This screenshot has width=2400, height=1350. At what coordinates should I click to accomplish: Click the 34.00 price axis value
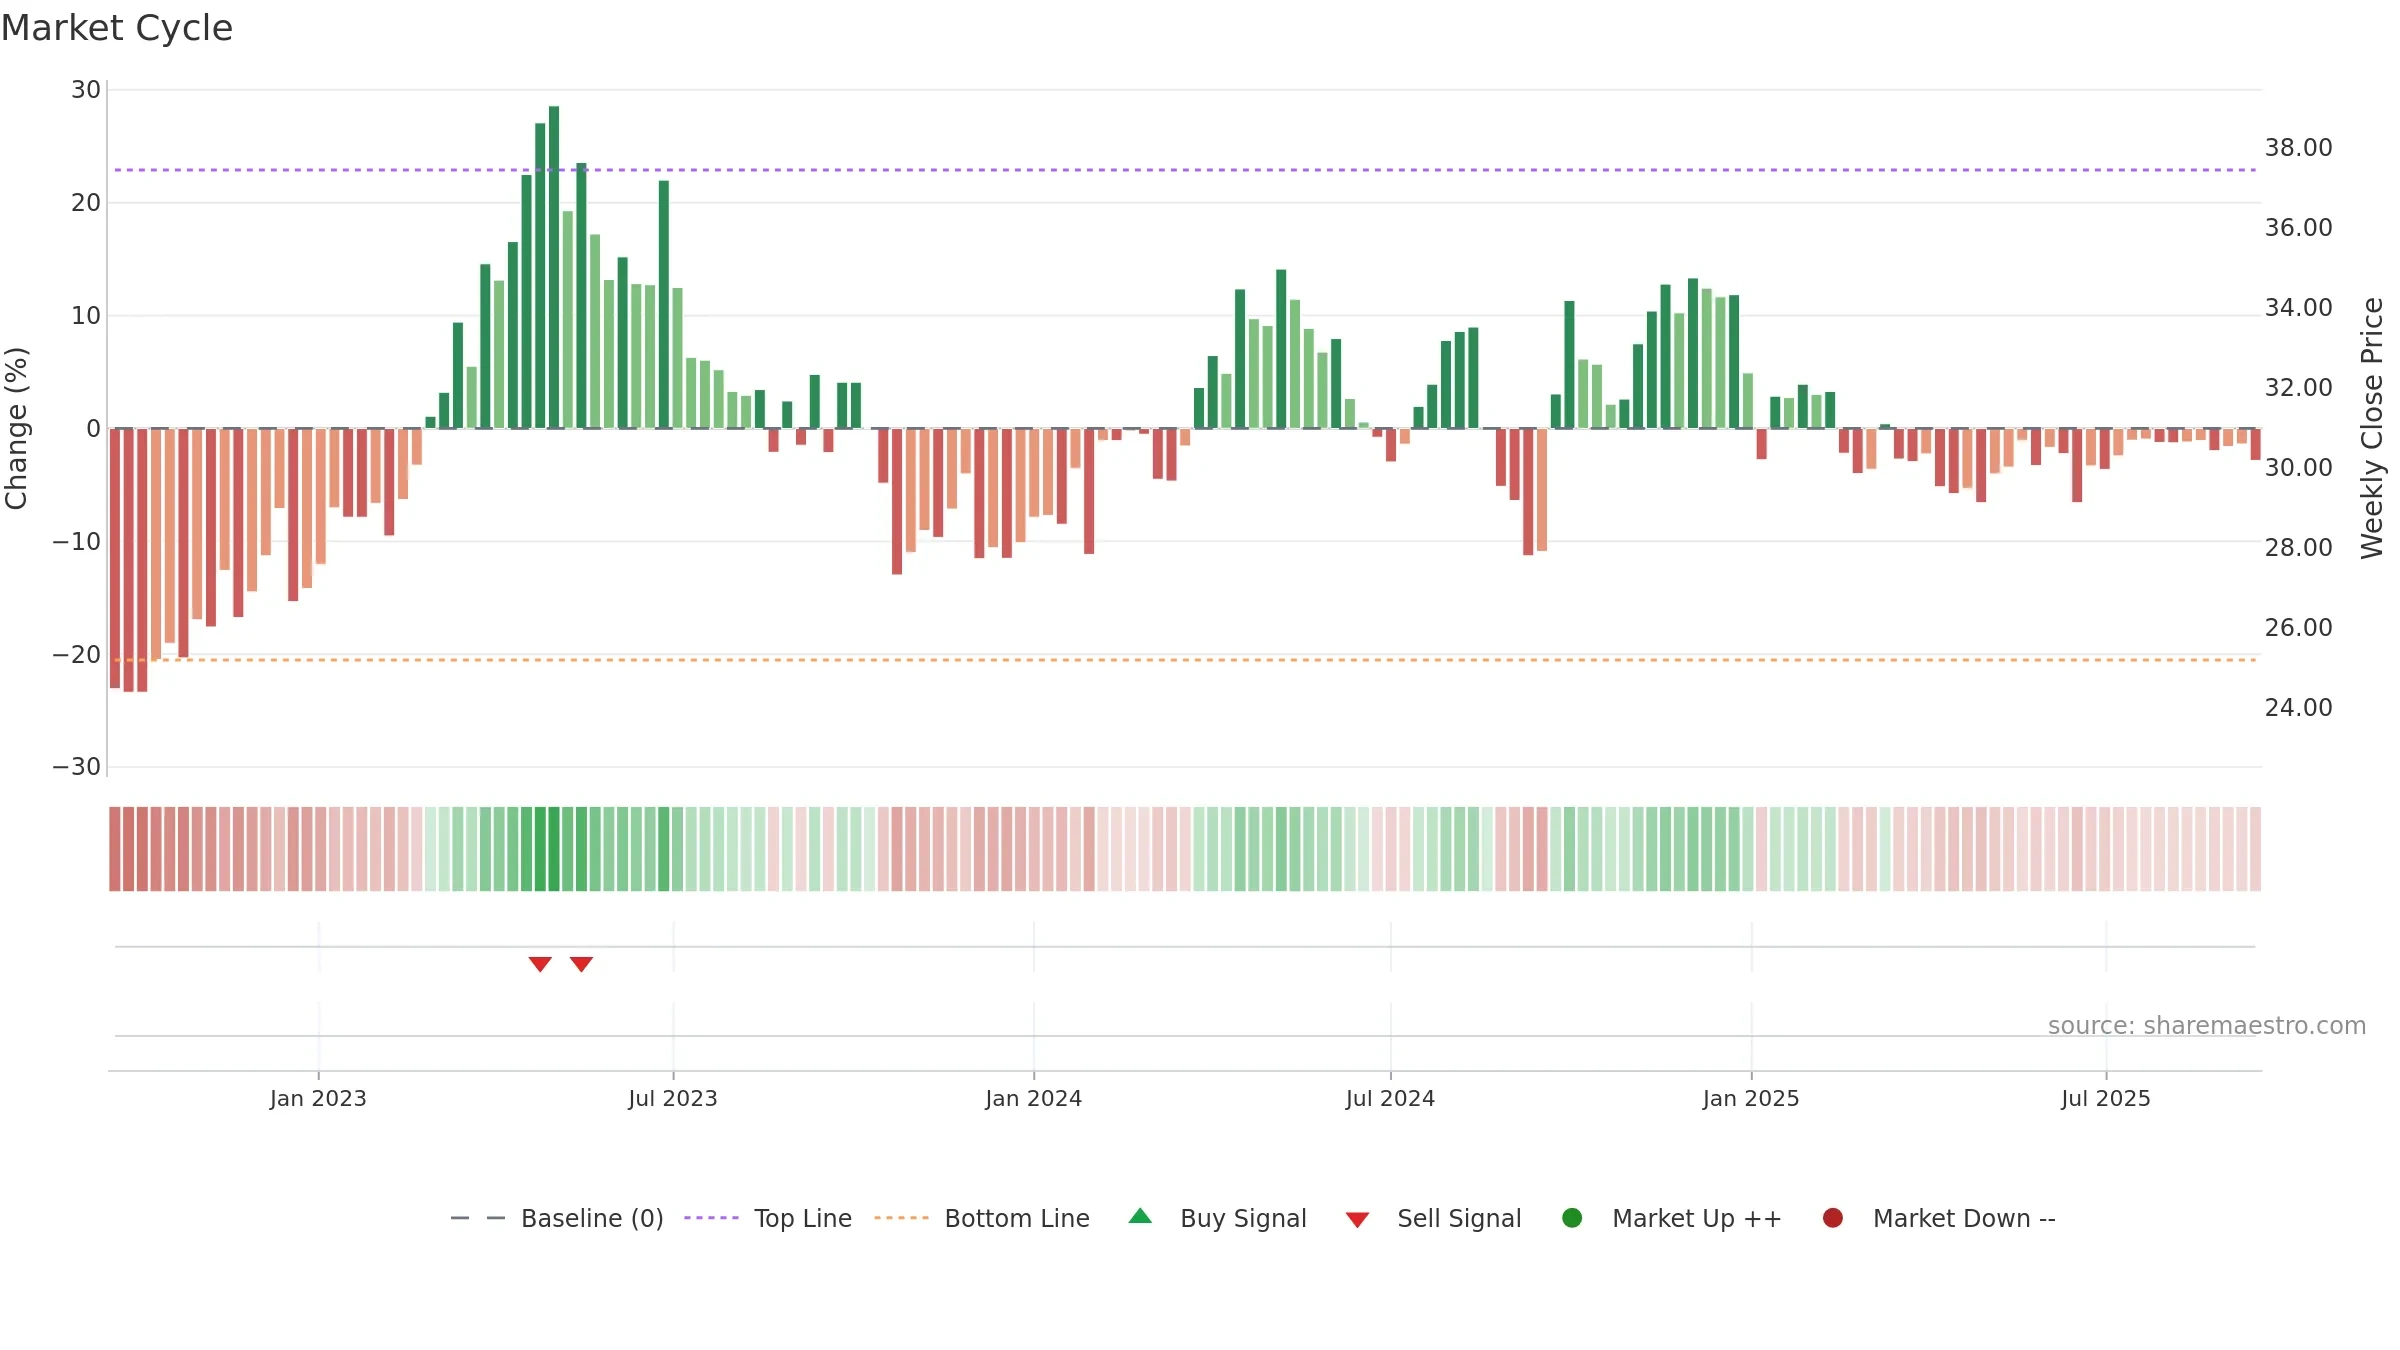(2298, 308)
